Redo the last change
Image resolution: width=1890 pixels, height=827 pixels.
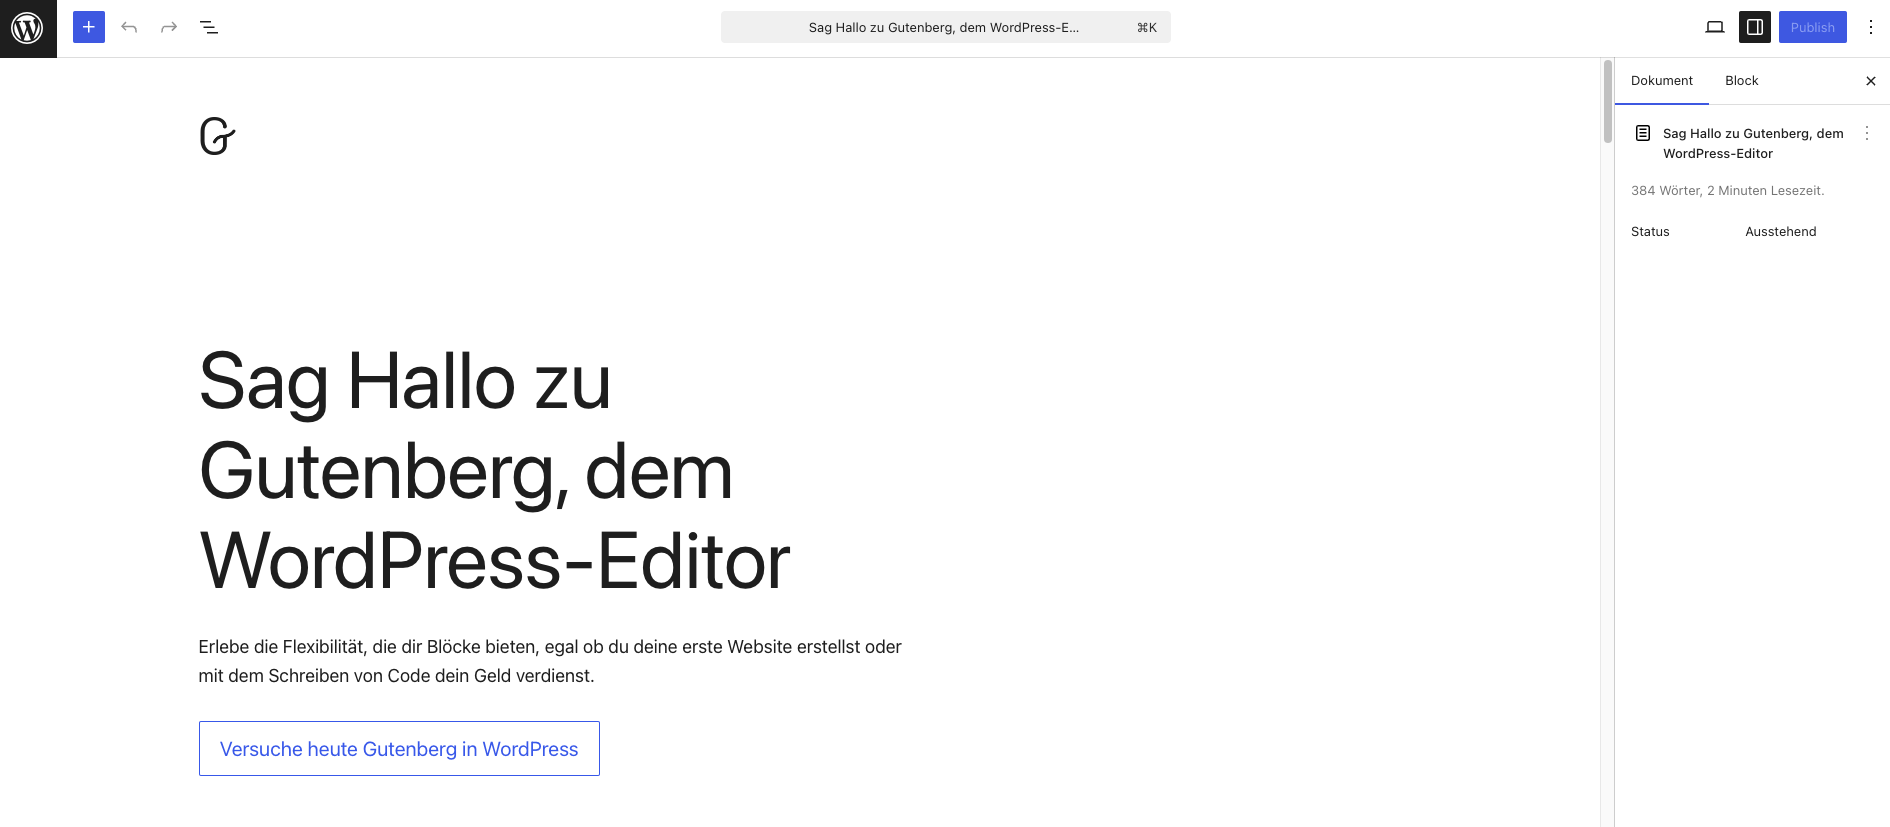(x=168, y=27)
